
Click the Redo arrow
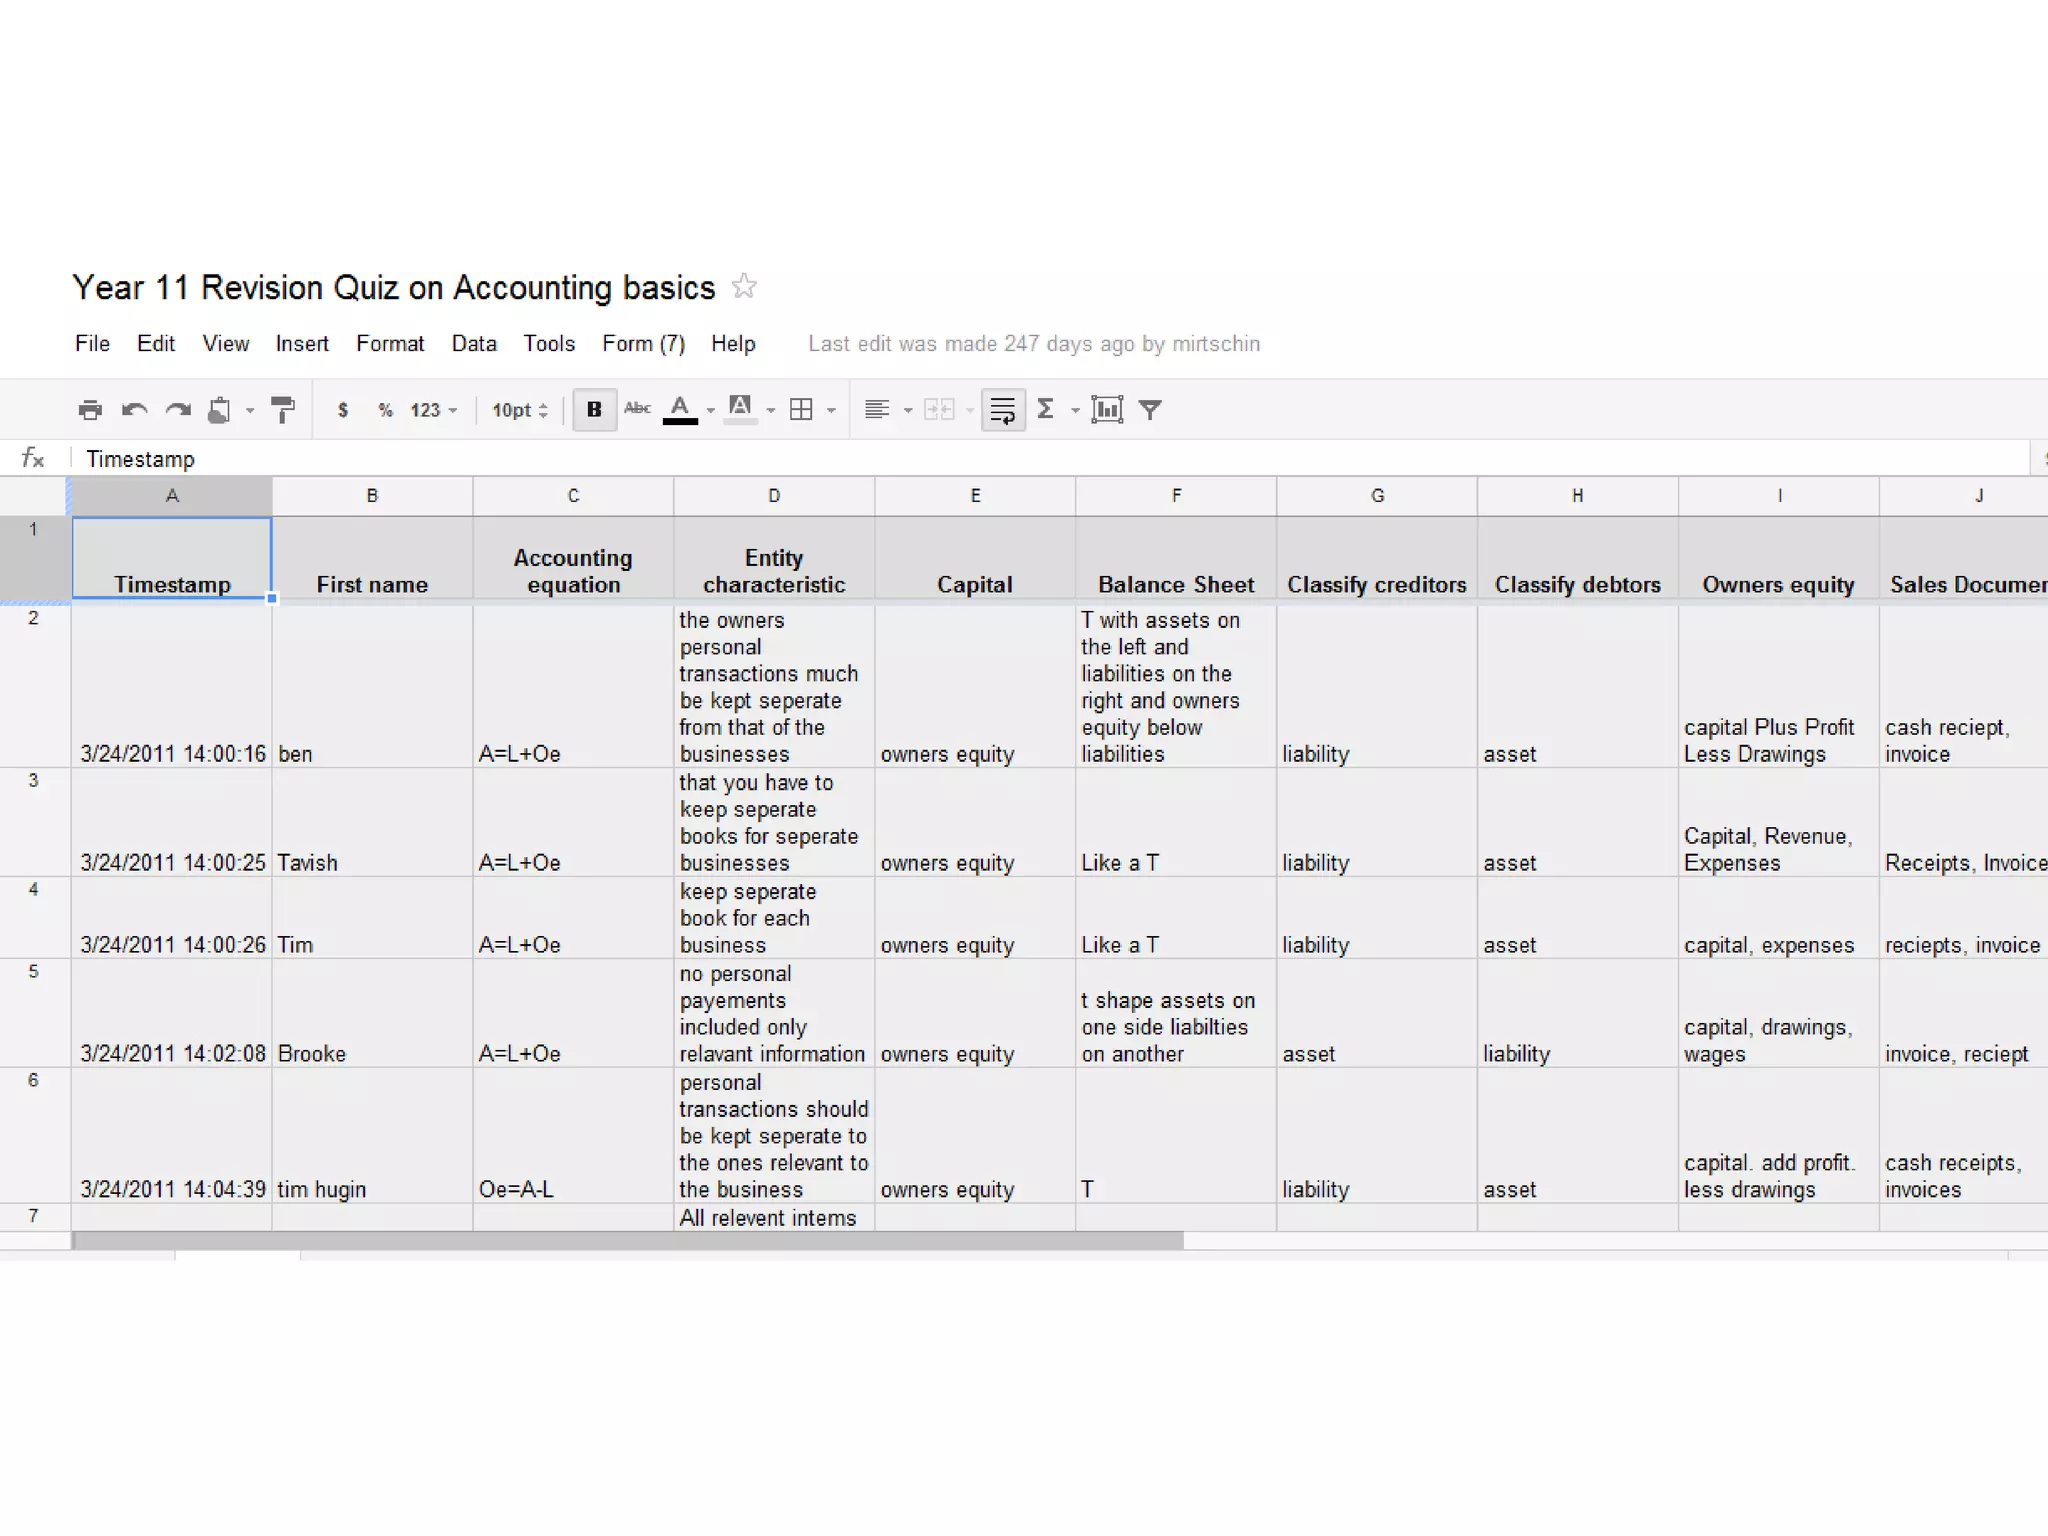pos(178,410)
